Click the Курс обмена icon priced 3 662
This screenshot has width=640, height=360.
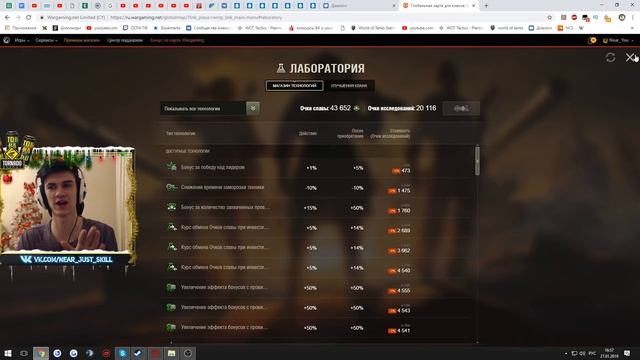171,247
